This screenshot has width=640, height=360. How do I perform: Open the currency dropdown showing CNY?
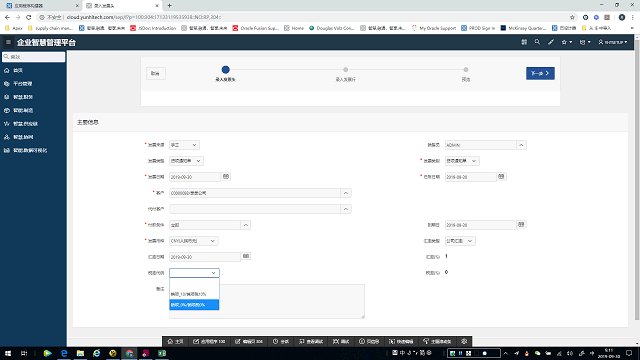point(193,241)
